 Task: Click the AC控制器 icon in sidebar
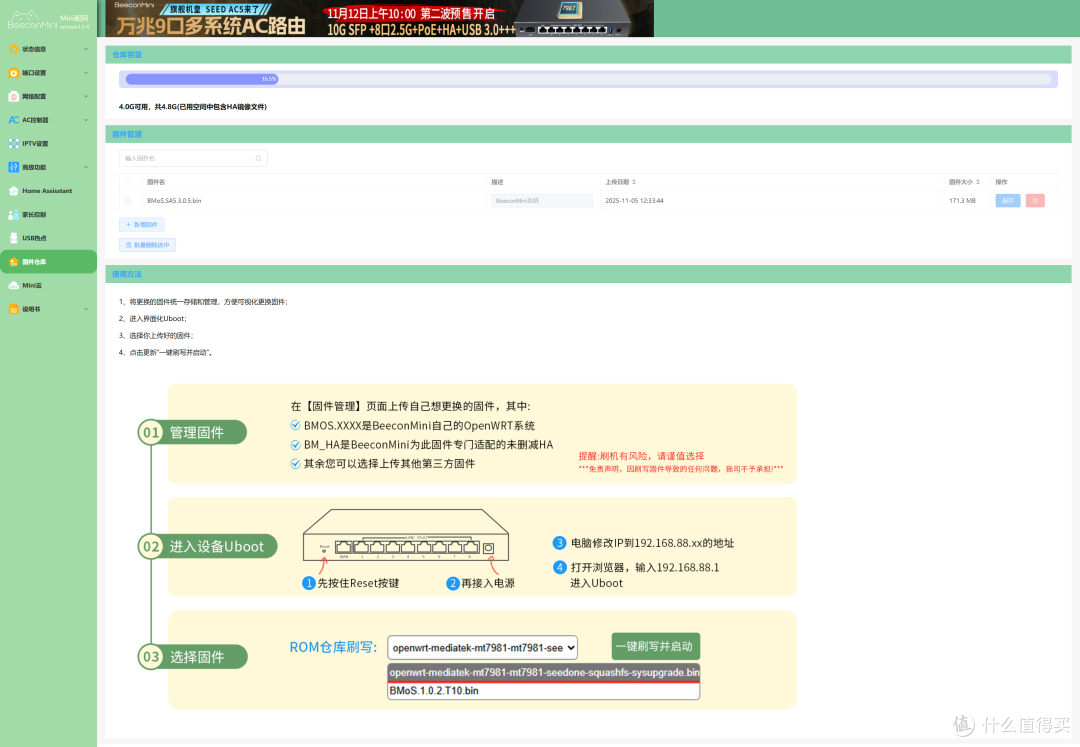(14, 120)
